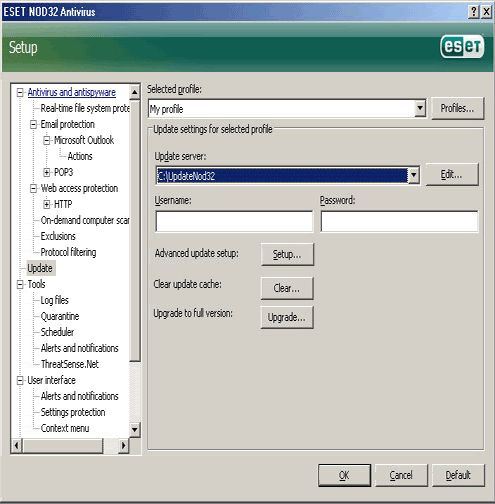Select Alerts and notifications under User interface
This screenshot has width=495, height=504.
[80, 396]
